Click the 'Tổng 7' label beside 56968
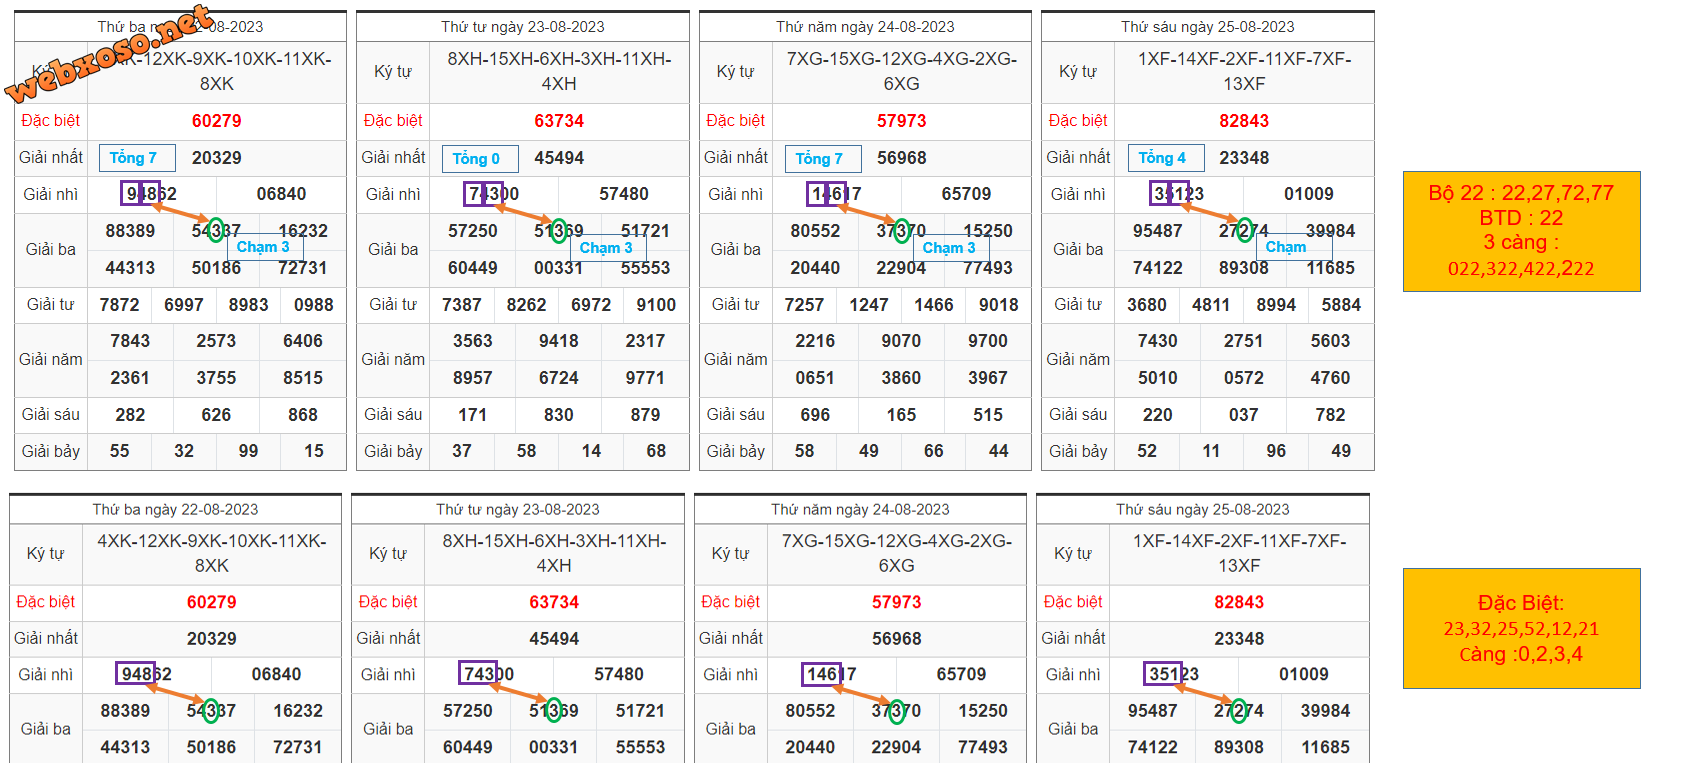 click(x=820, y=158)
